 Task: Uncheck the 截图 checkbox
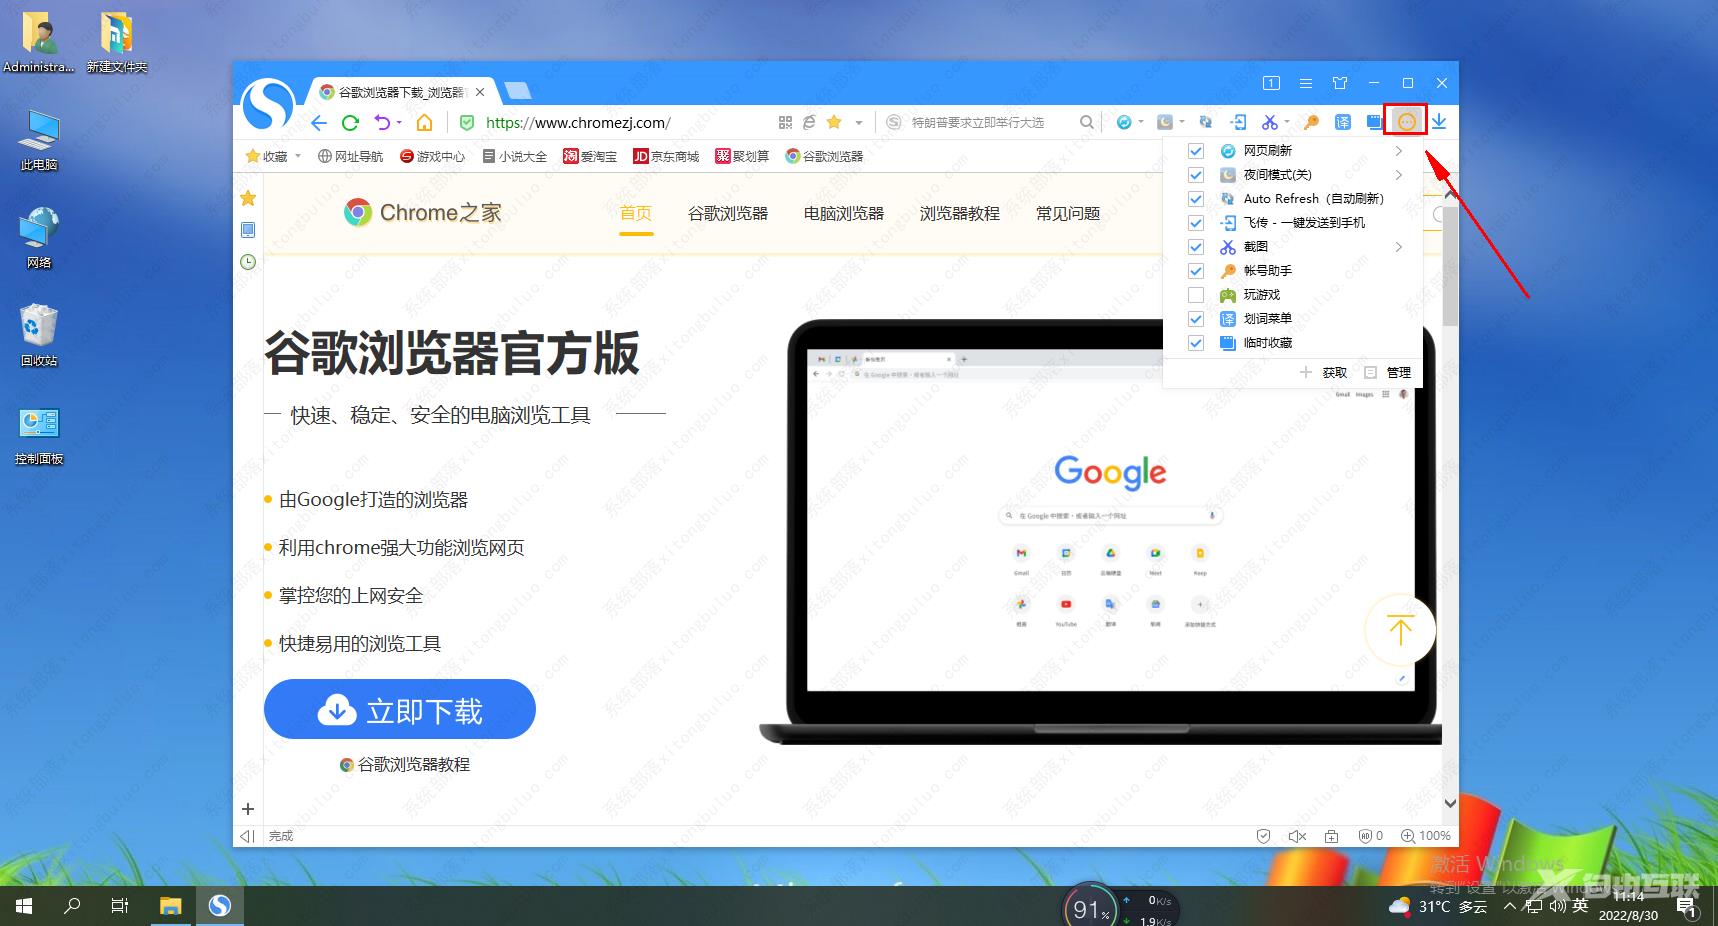[x=1195, y=247]
